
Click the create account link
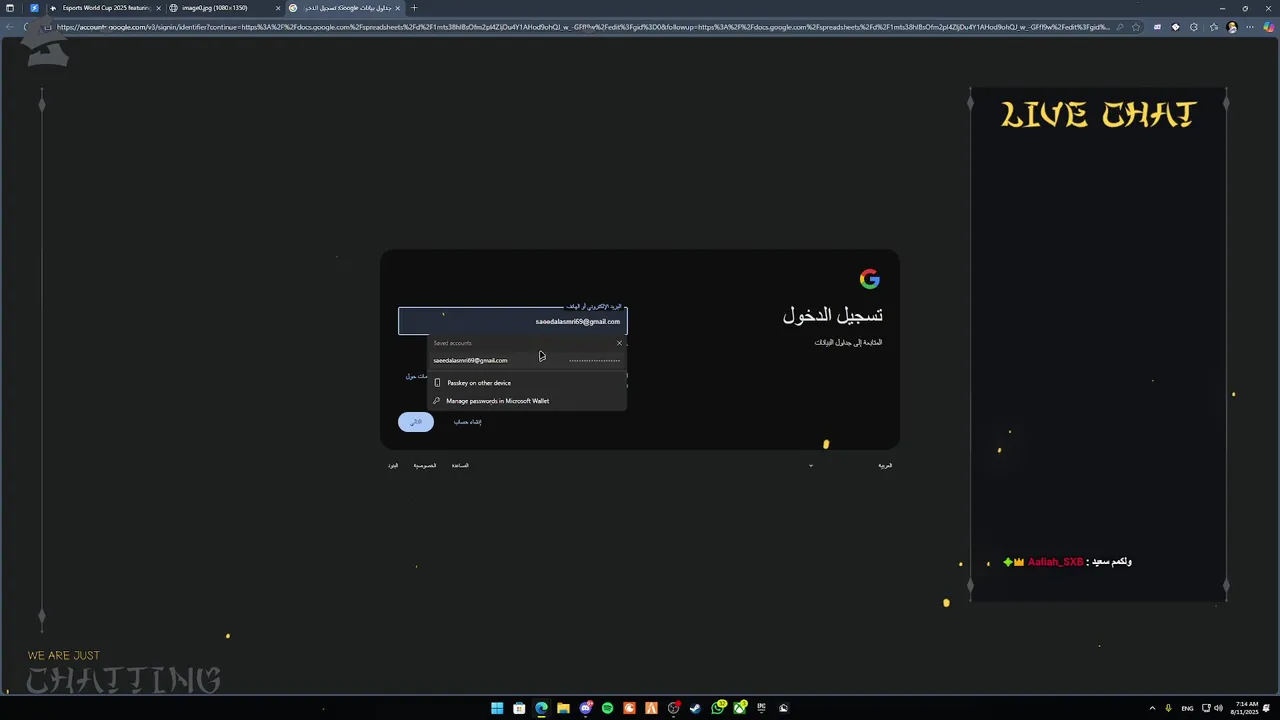point(467,422)
